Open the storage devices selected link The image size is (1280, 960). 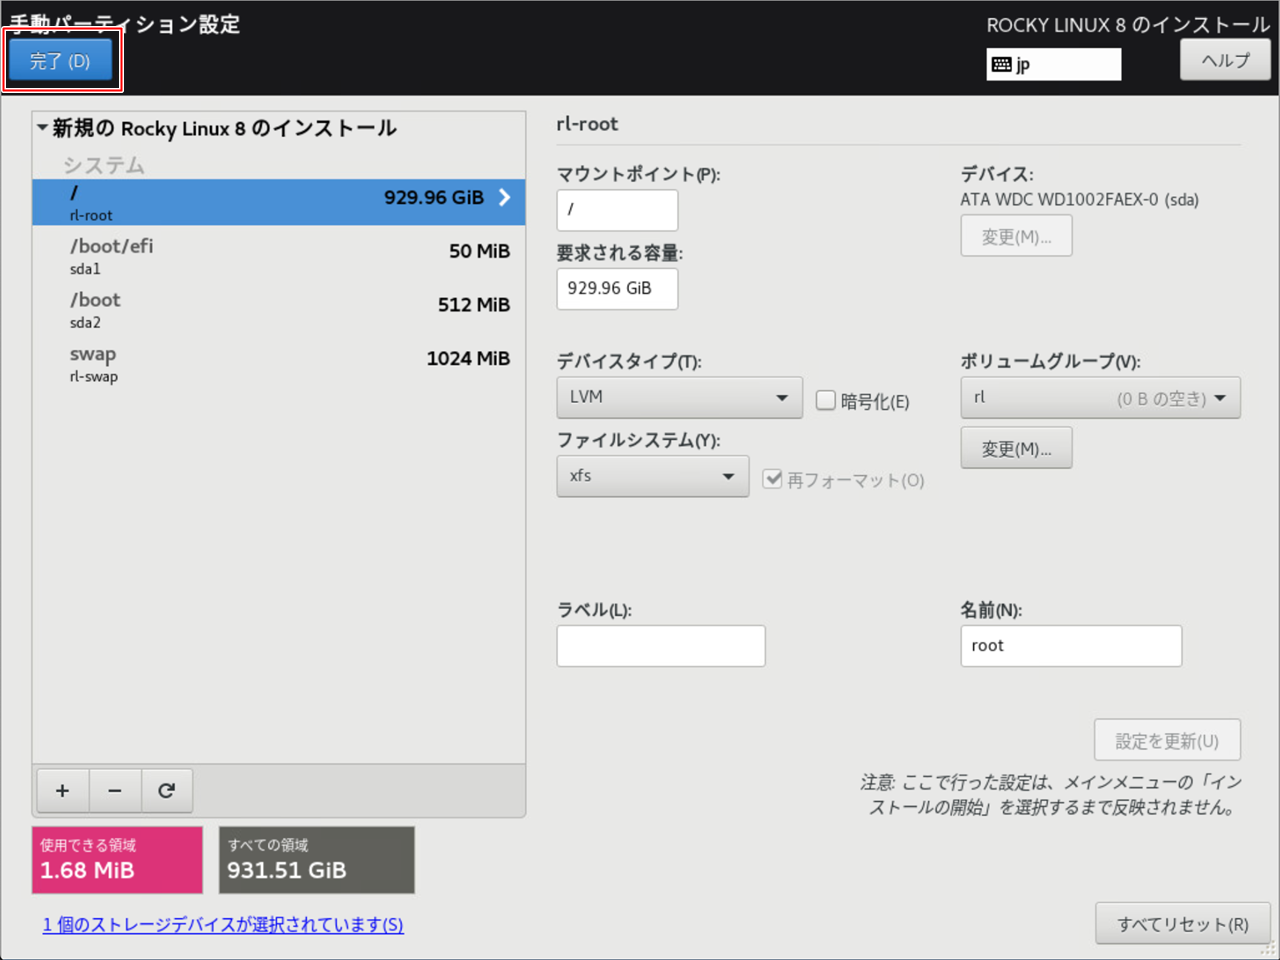(x=223, y=925)
